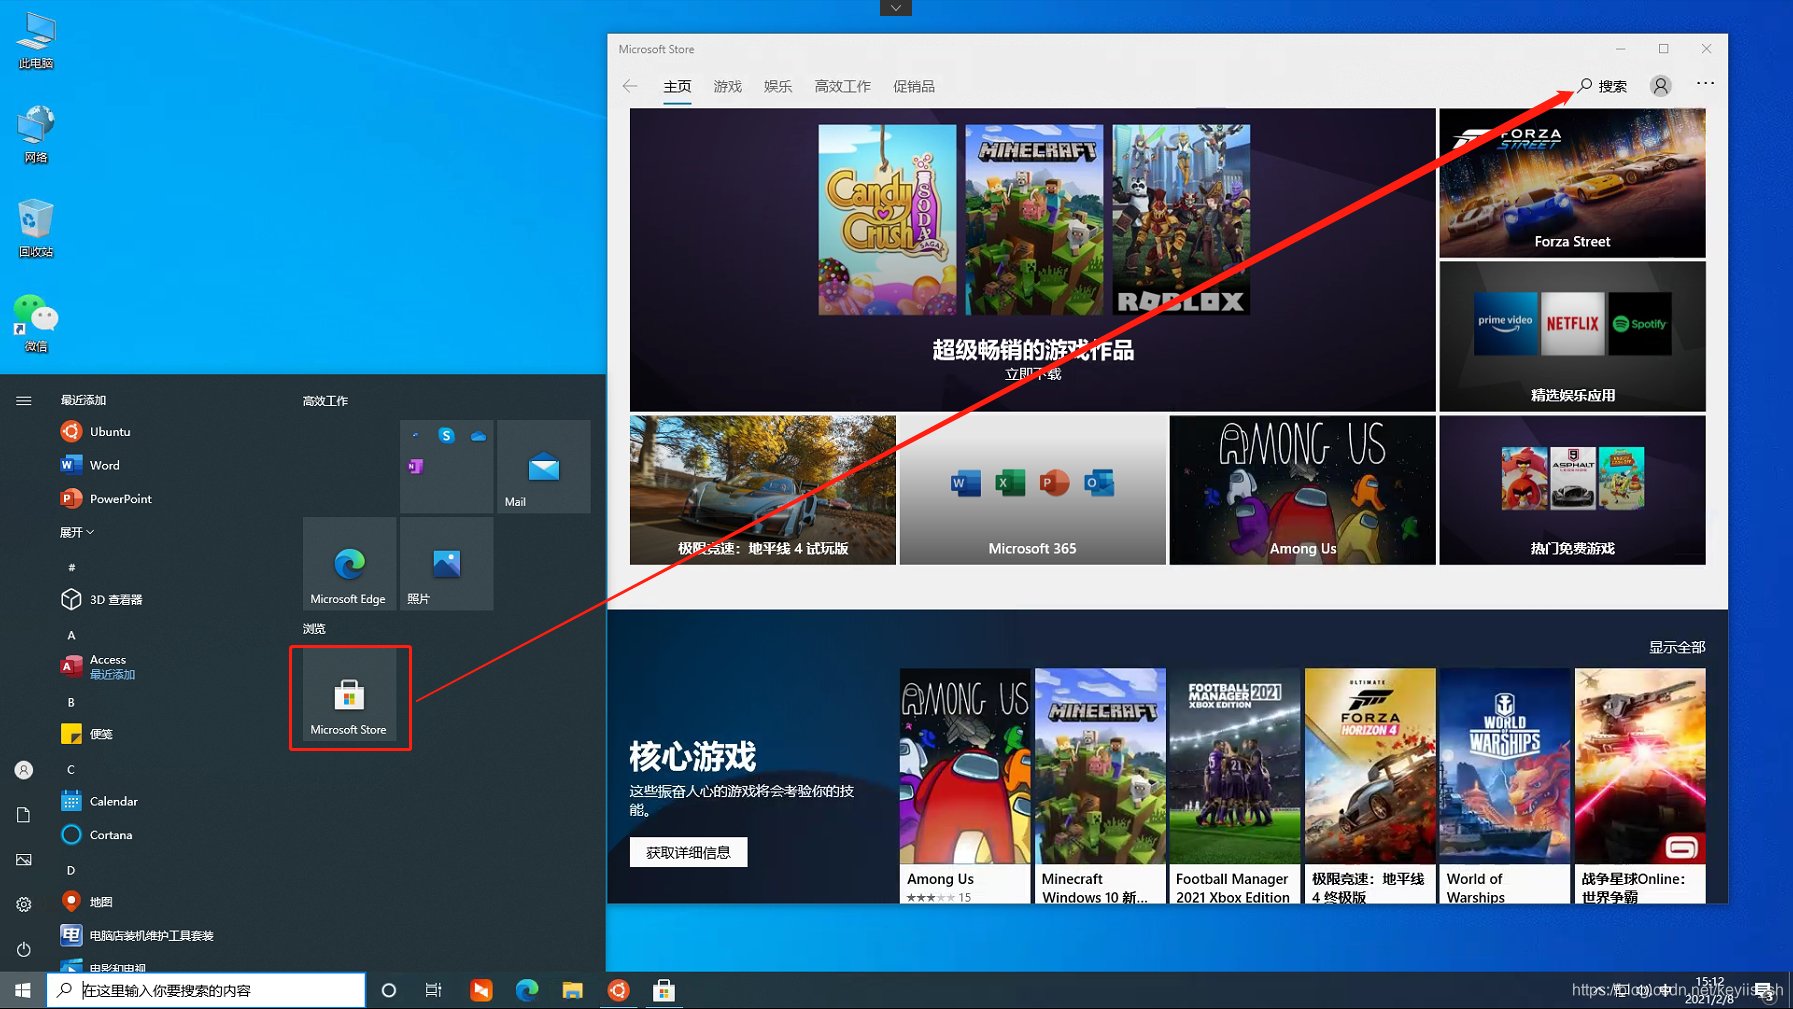Click the 浏览 group header in Start

(x=314, y=628)
